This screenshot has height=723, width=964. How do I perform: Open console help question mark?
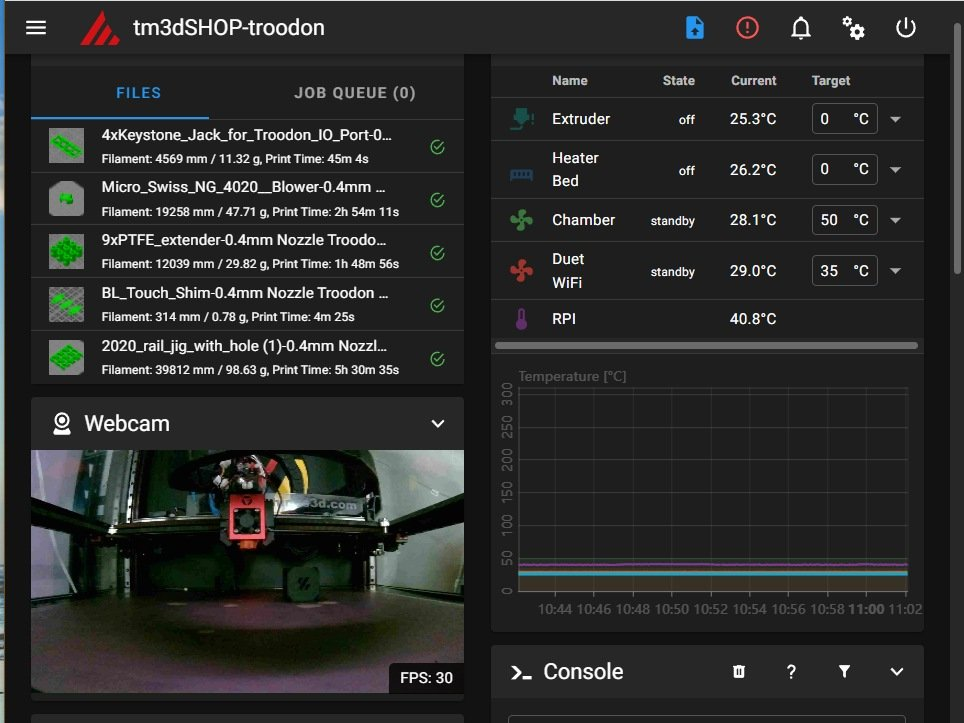(791, 672)
